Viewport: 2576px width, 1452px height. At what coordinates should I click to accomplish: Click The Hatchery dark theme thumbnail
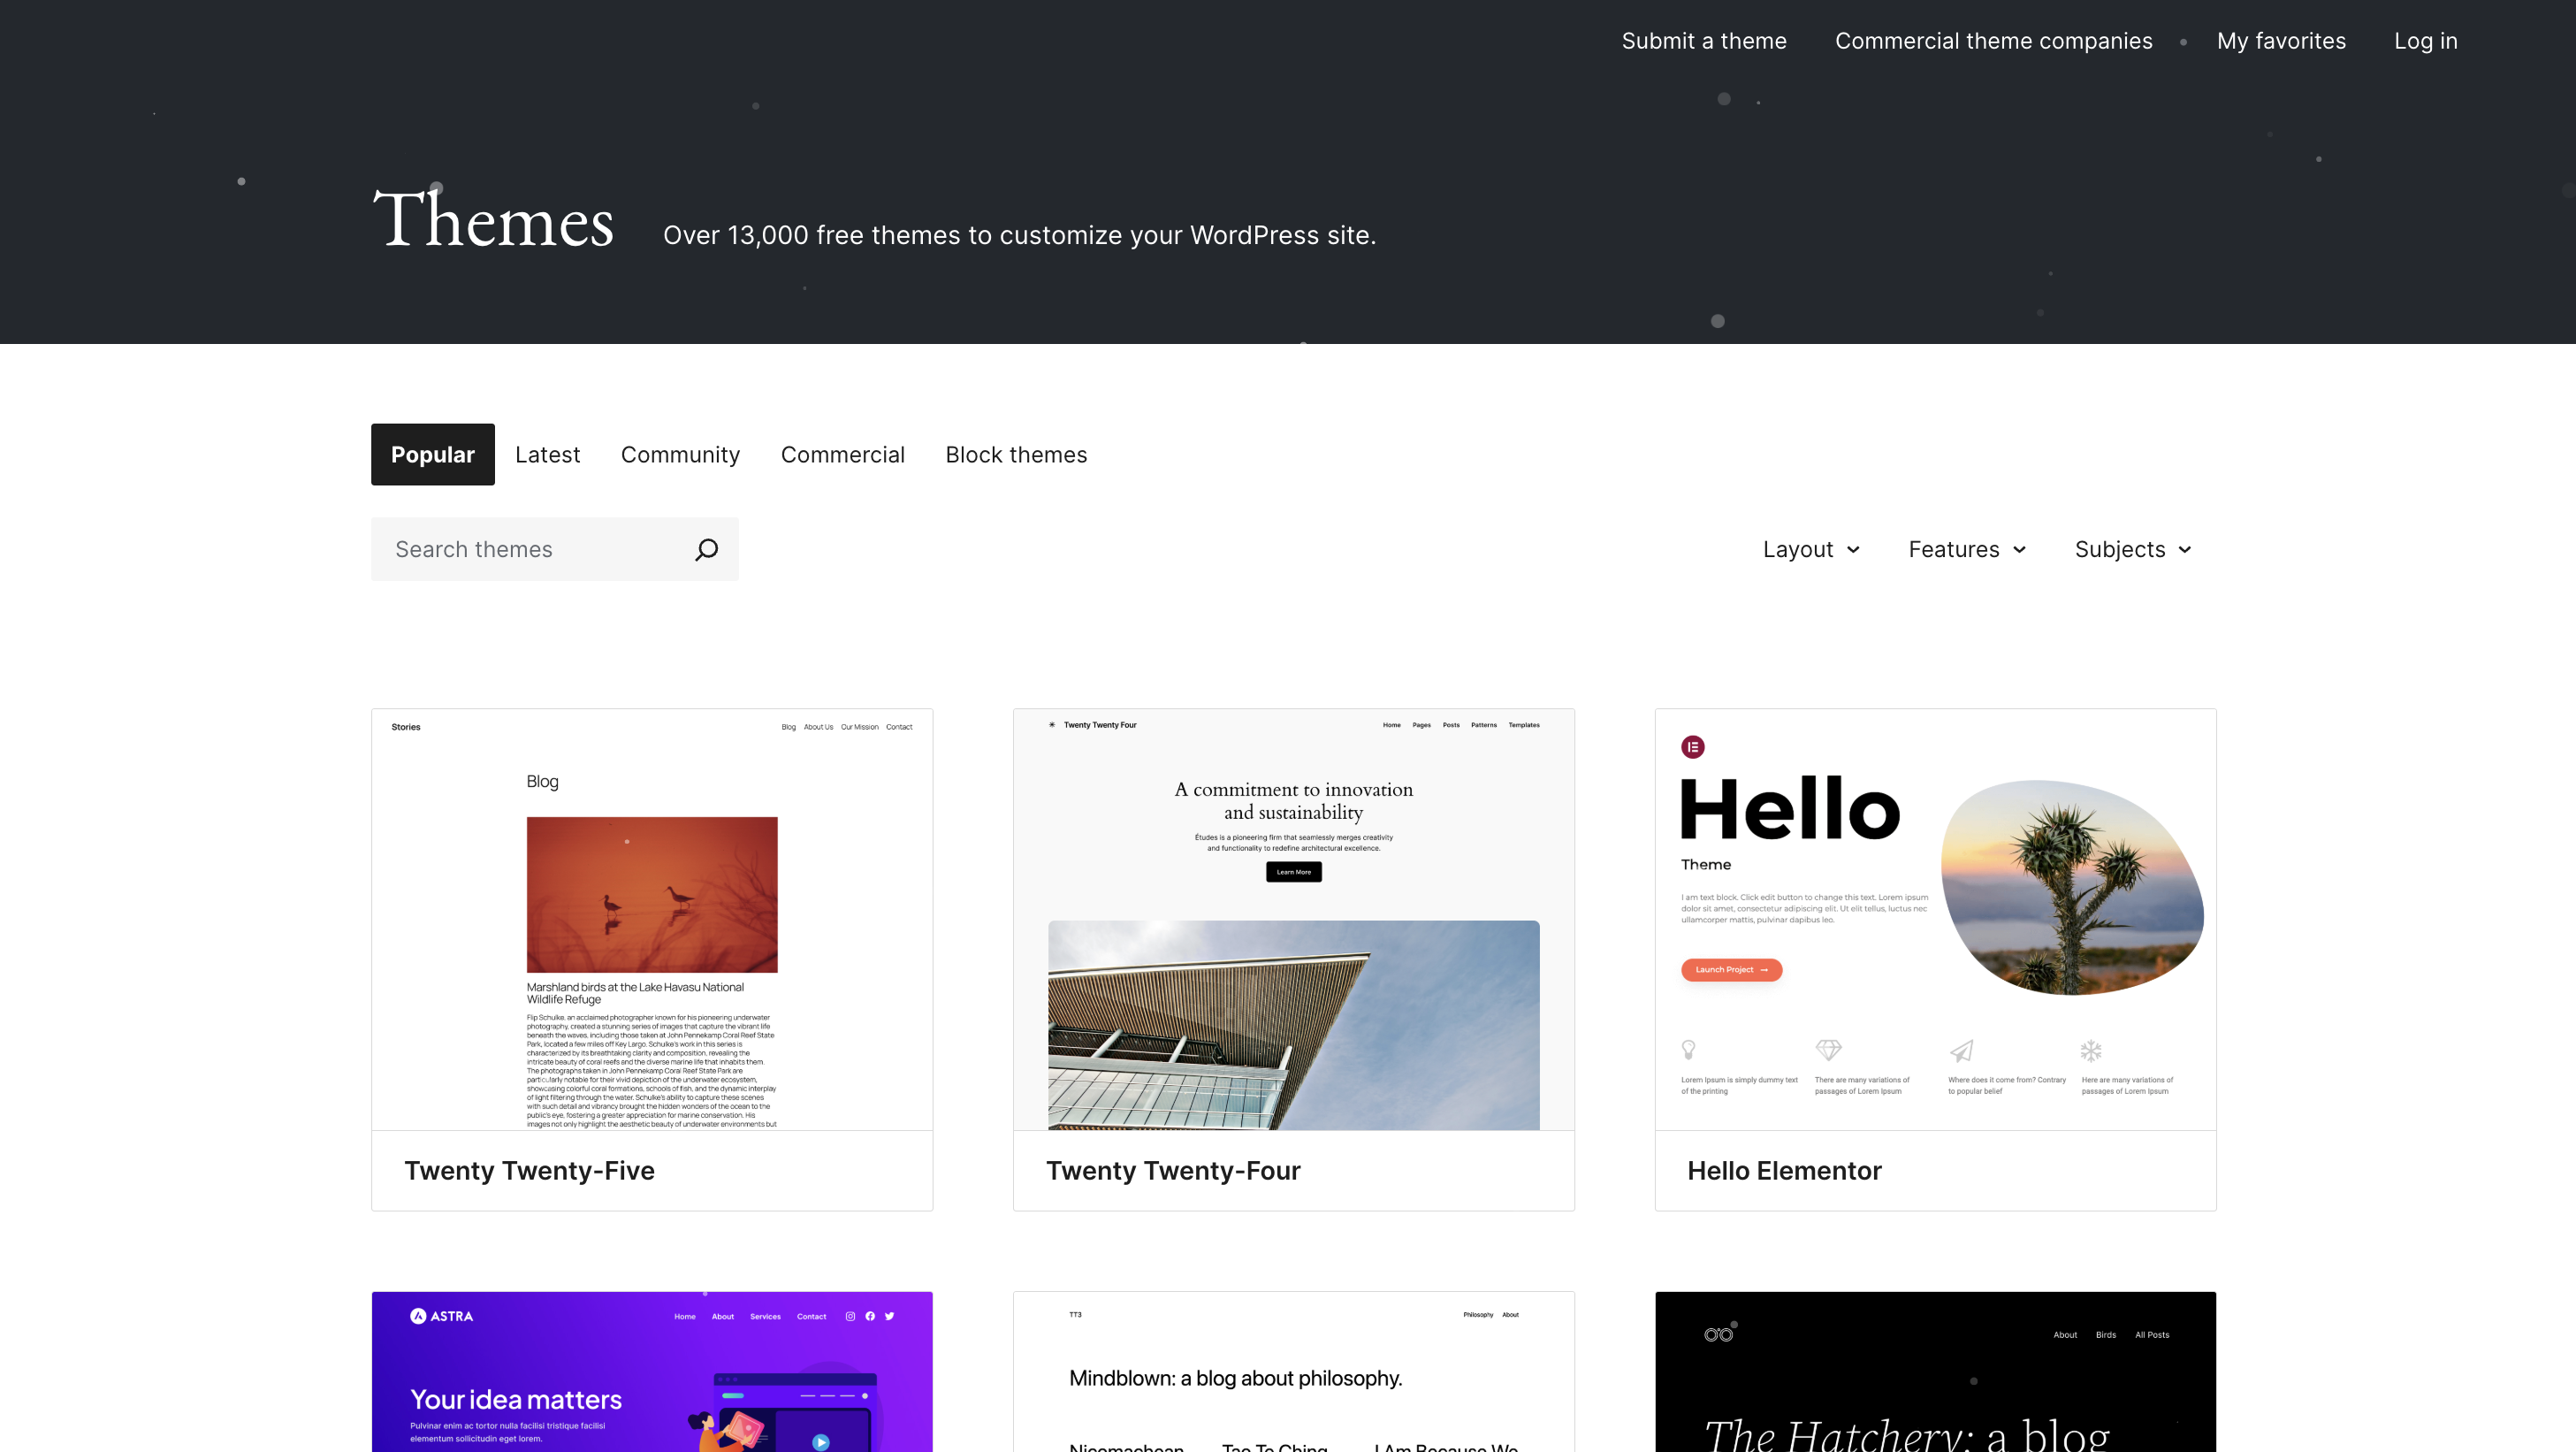click(x=1936, y=1372)
